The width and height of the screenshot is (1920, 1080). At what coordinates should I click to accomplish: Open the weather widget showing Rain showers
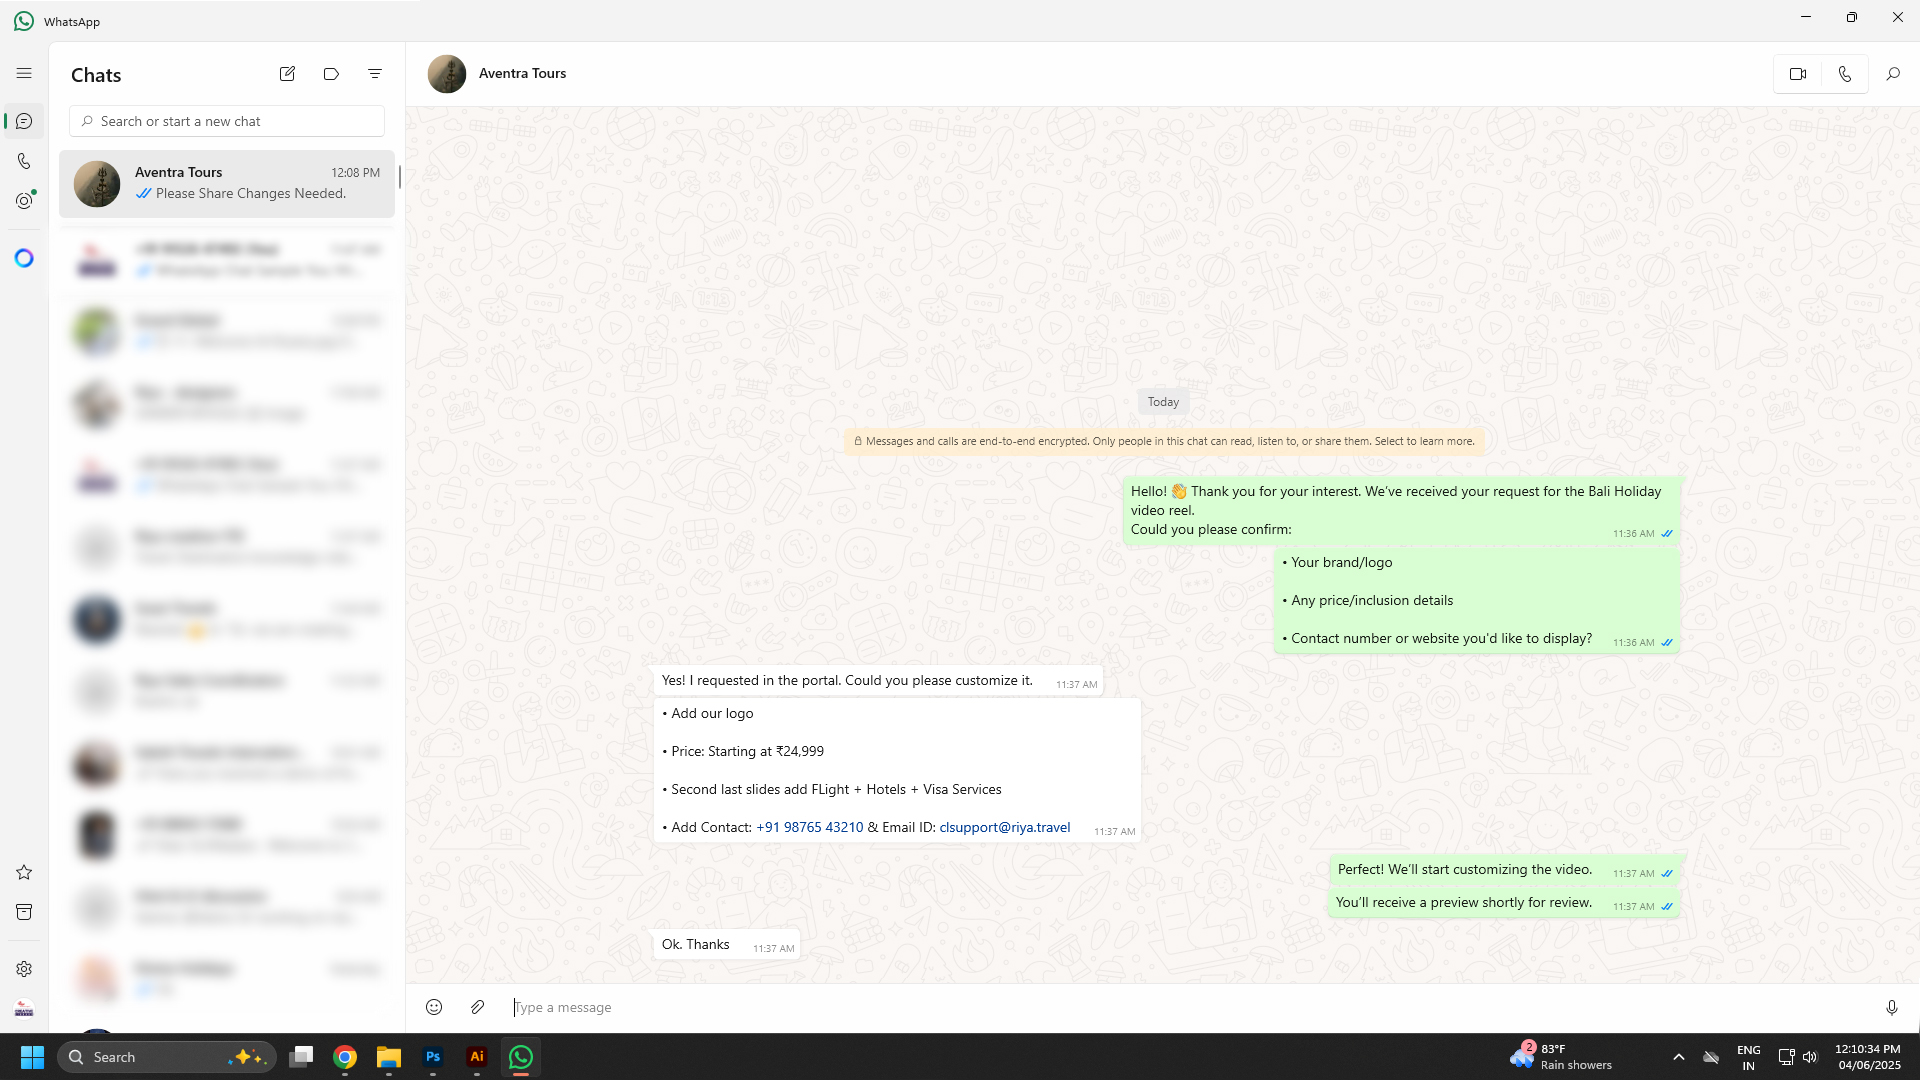[x=1561, y=1057]
